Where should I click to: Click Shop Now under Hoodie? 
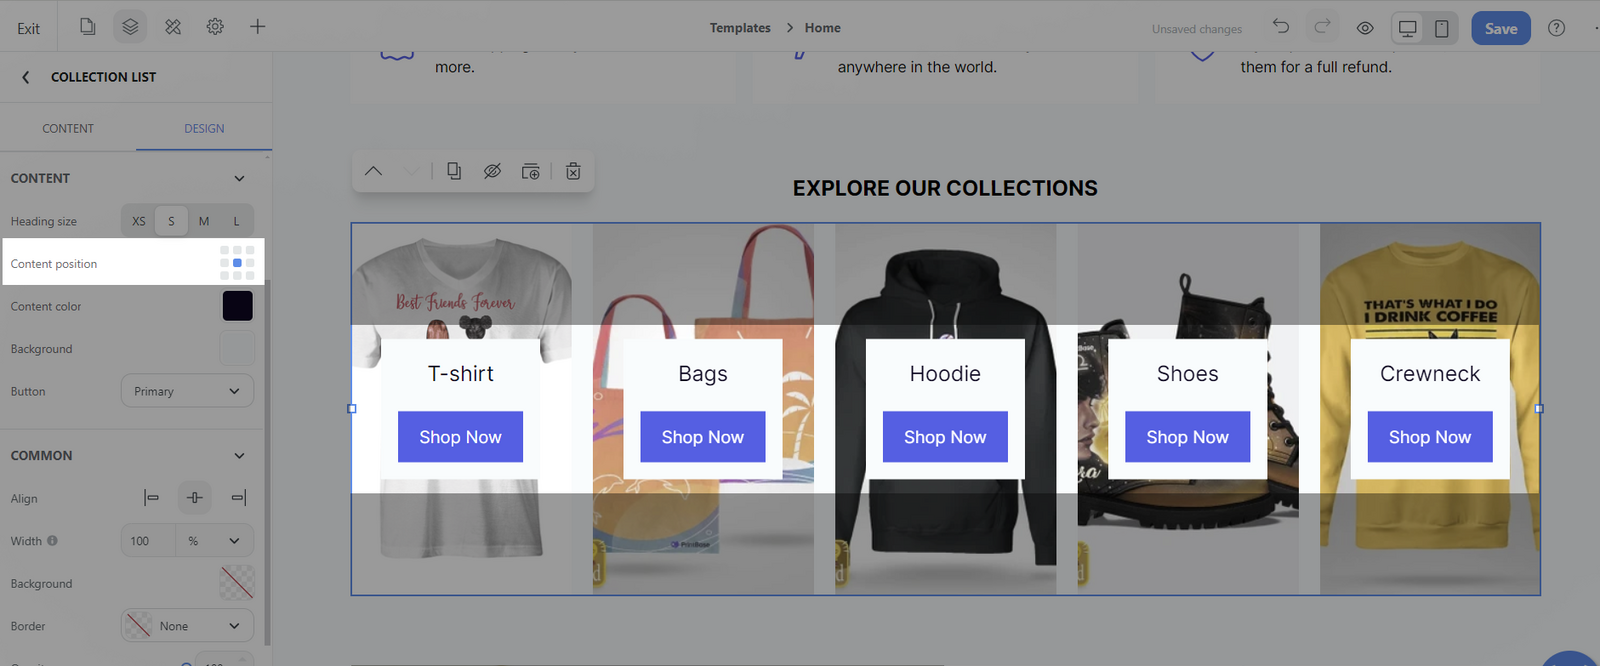click(945, 437)
